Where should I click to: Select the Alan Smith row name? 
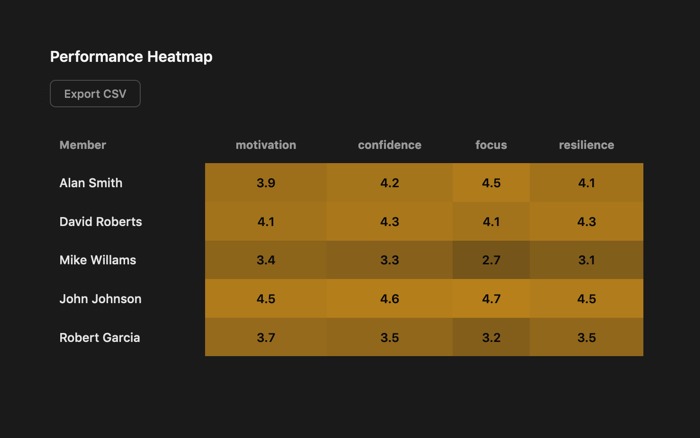pos(91,183)
